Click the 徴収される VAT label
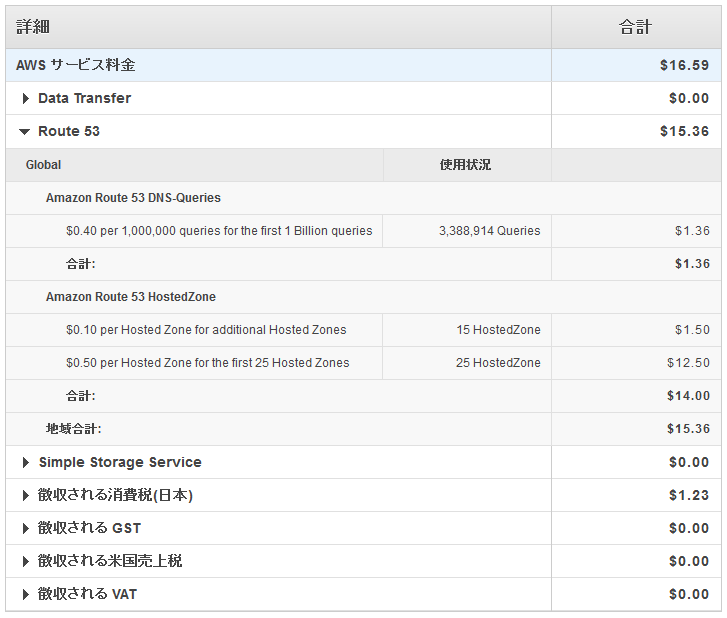Image resolution: width=727 pixels, height=618 pixels. 87,594
